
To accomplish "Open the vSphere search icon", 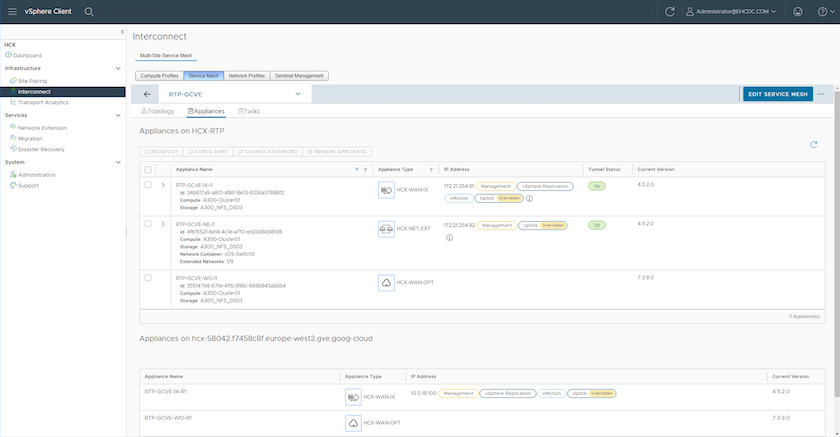I will pos(89,11).
